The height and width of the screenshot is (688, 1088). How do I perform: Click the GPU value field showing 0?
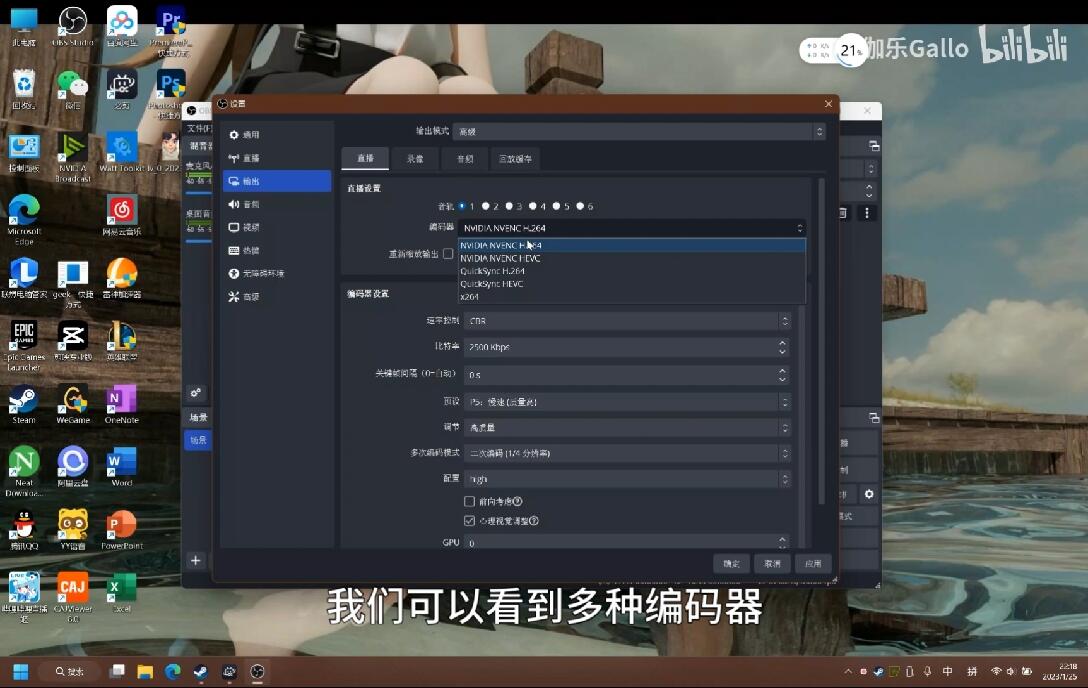(627, 542)
